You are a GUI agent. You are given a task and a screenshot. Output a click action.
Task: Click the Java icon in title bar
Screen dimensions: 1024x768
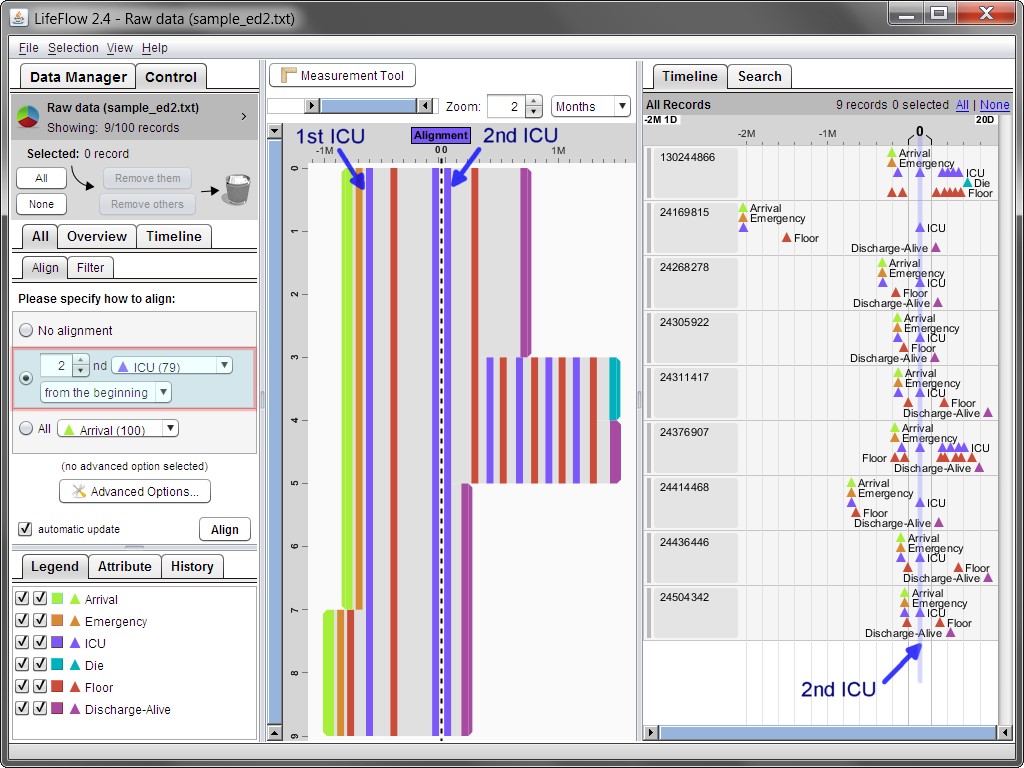point(17,17)
